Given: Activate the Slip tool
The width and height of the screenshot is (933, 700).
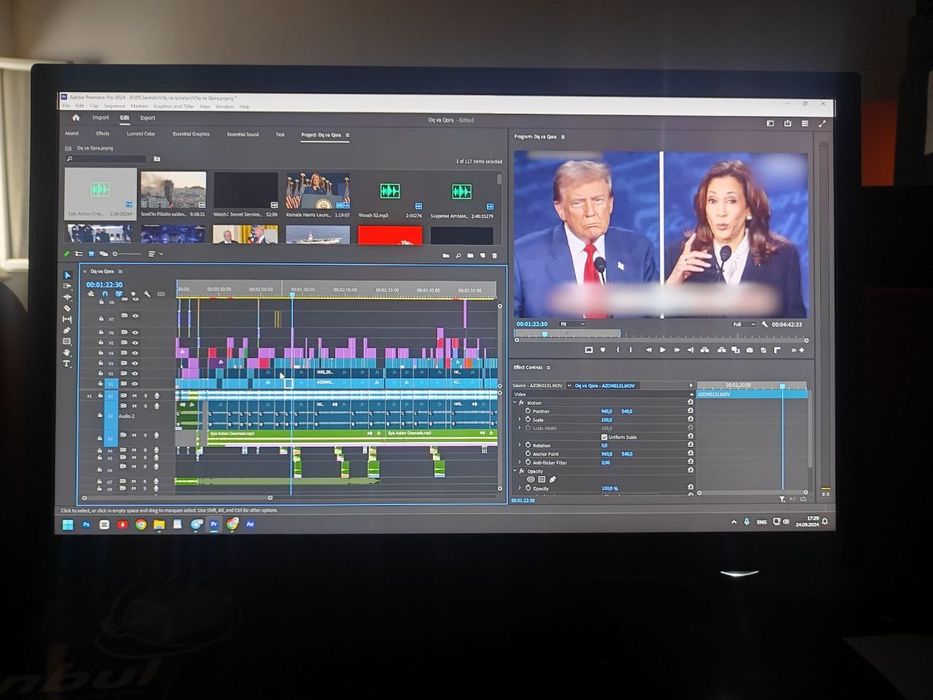Looking at the screenshot, I should (x=67, y=319).
